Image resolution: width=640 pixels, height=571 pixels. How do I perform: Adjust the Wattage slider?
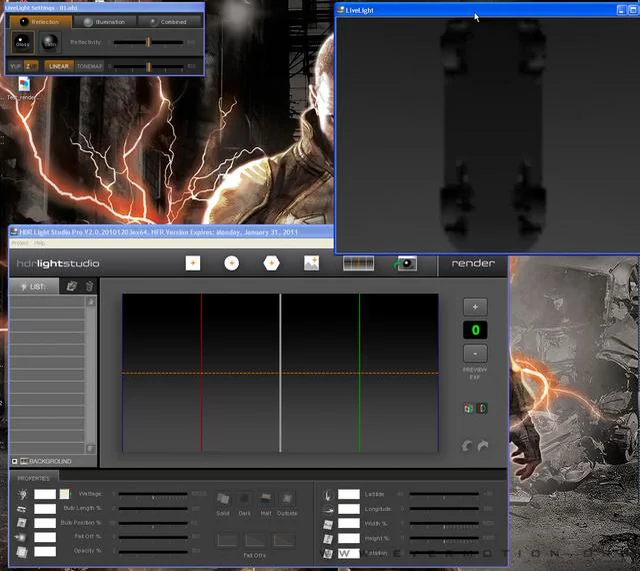click(153, 495)
